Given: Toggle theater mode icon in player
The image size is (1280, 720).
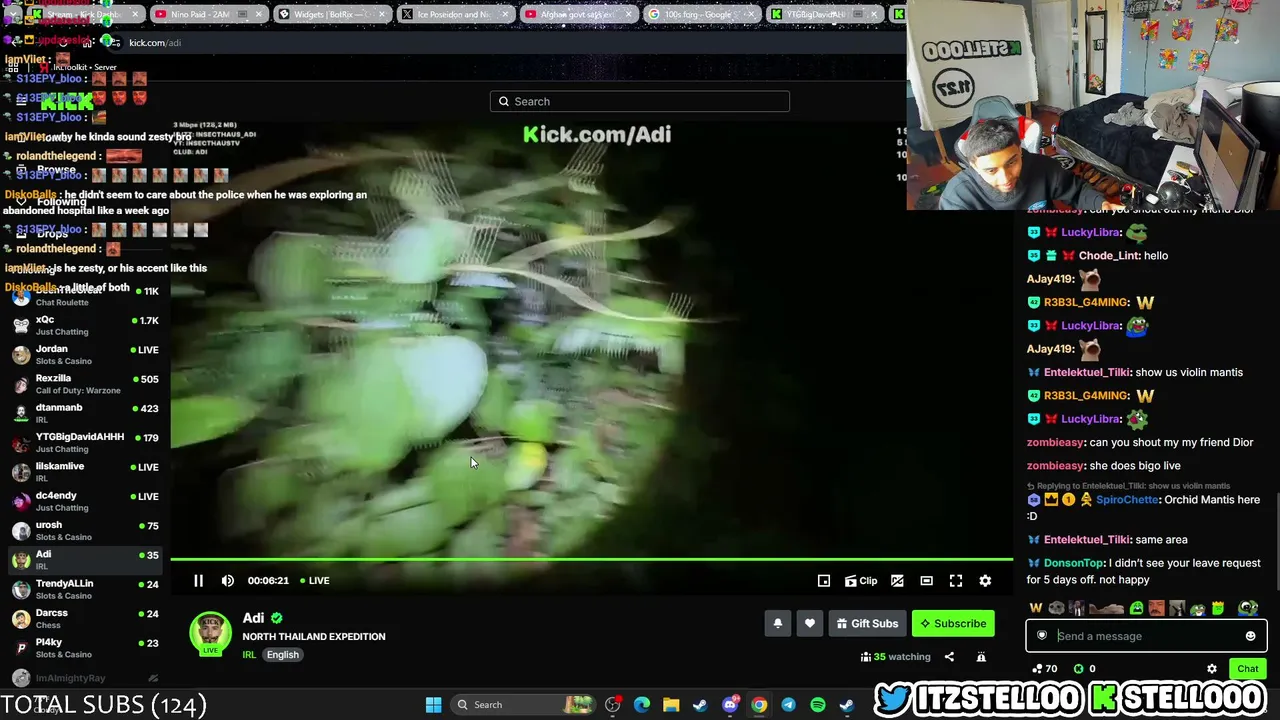Looking at the screenshot, I should [x=927, y=581].
